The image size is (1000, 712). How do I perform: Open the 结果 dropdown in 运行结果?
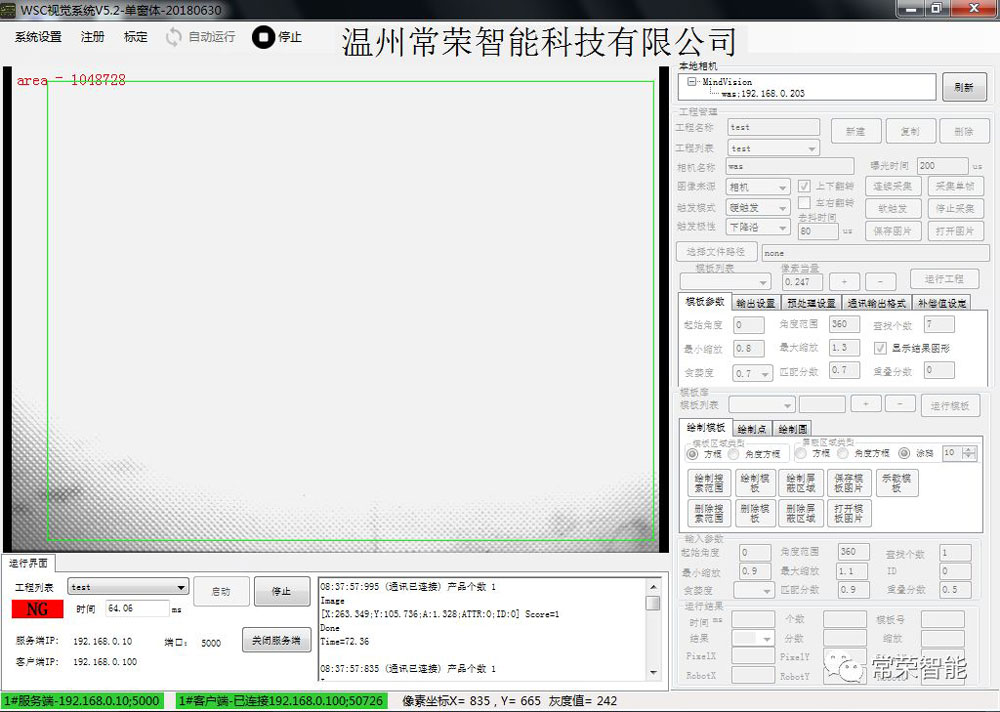(x=753, y=638)
